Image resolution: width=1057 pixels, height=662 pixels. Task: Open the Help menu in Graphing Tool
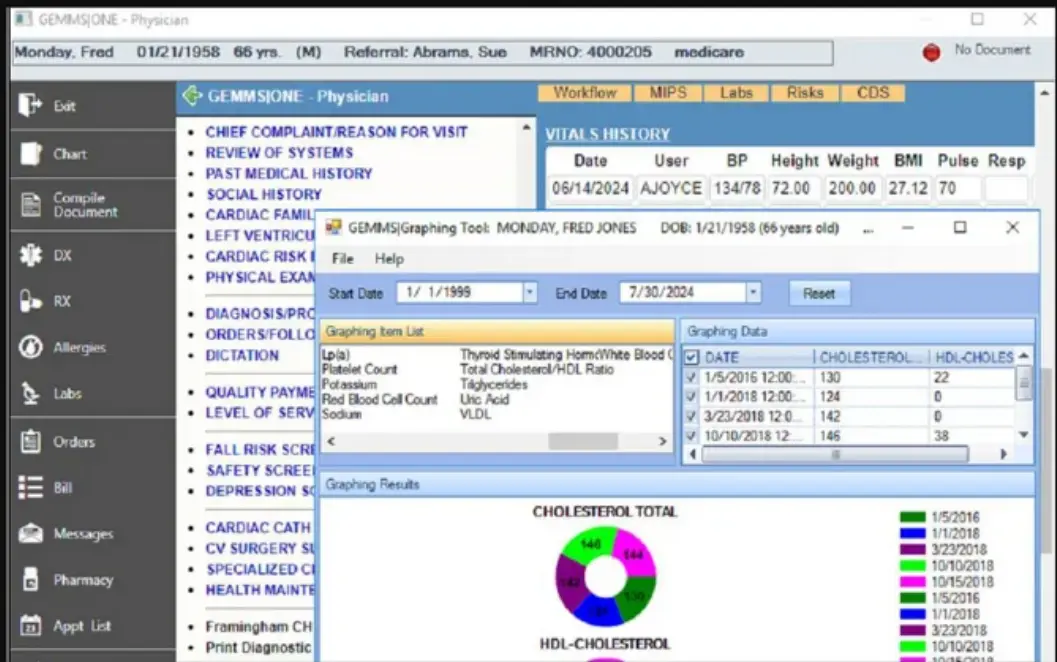coord(389,259)
